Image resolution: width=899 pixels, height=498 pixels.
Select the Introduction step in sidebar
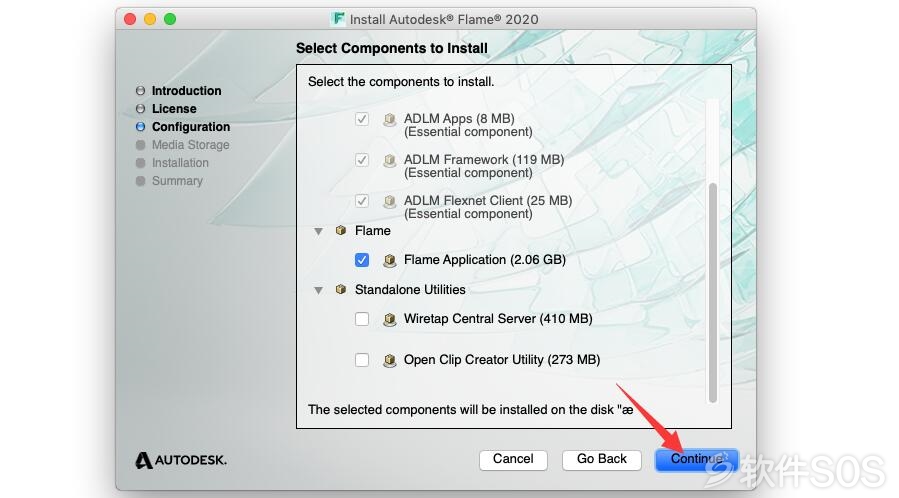coord(186,91)
